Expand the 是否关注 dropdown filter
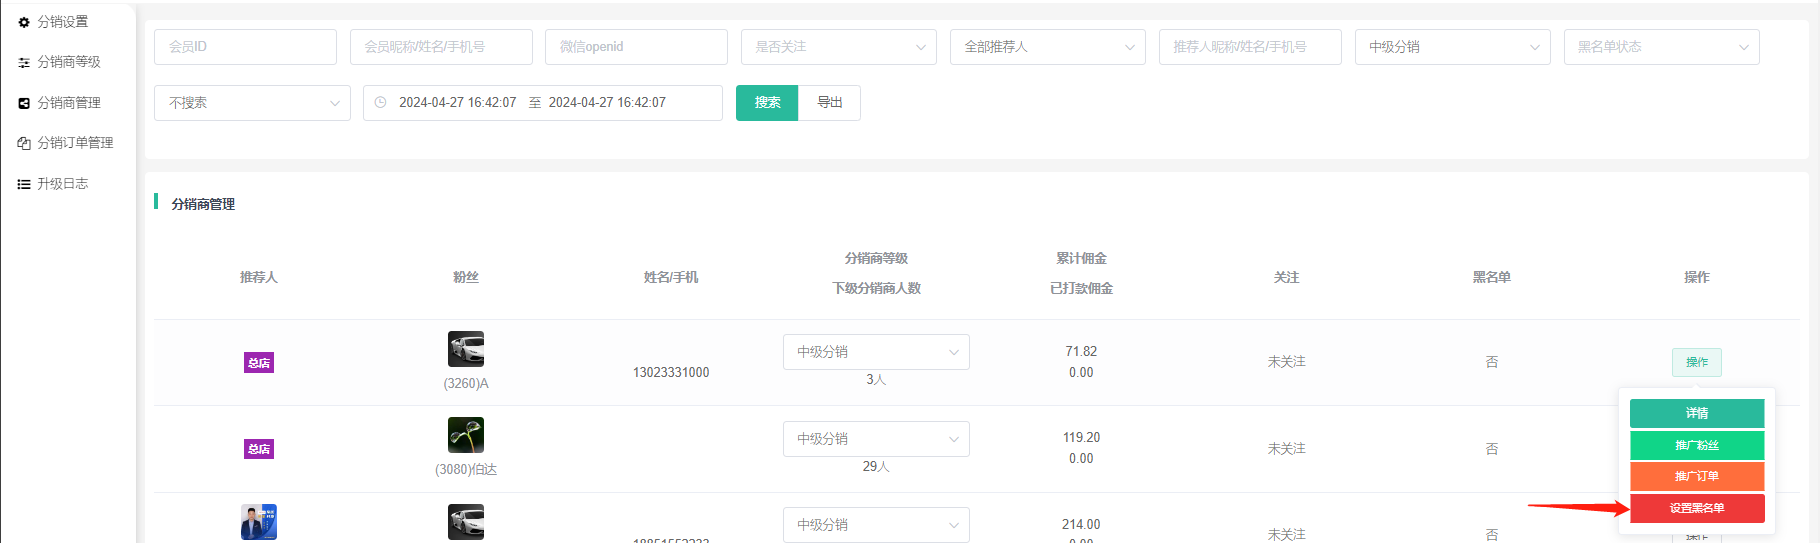 (838, 47)
